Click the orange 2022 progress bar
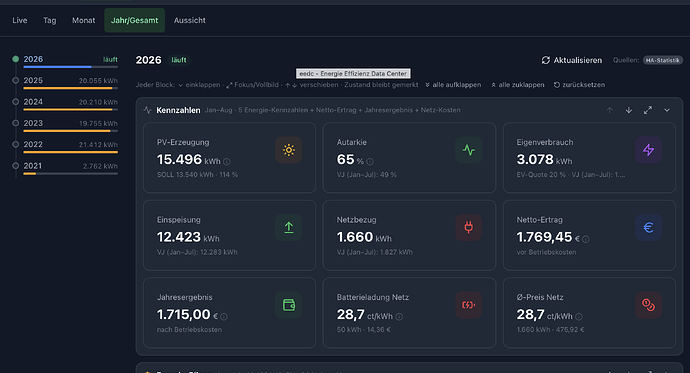Screen dimensions: 690x373 click(x=70, y=152)
